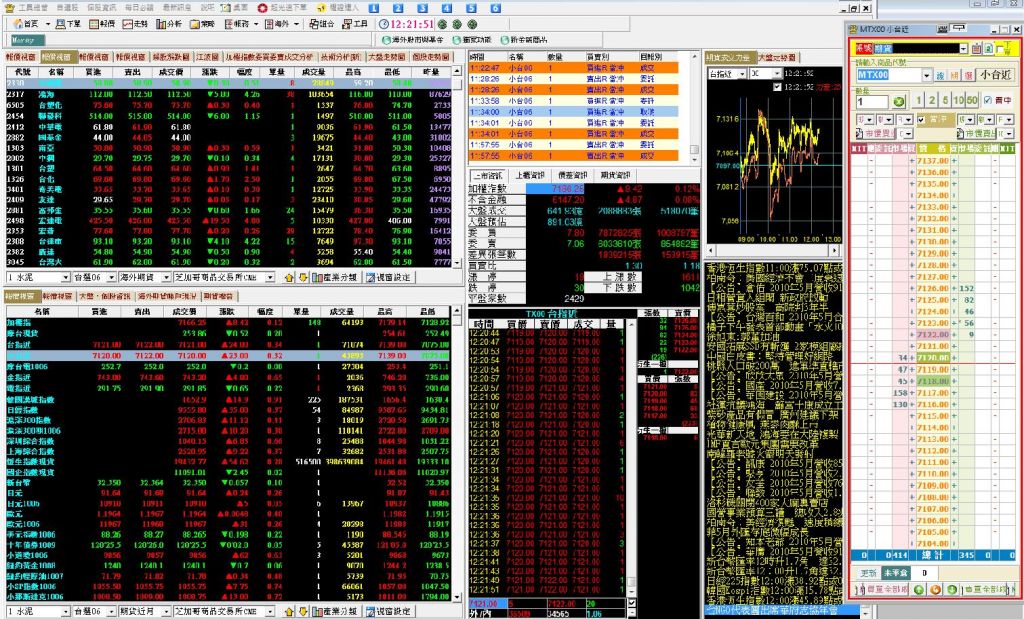Screen dimensions: 1024x619
Task: Switch to the 期貨資訊 tab
Action: pyautogui.click(x=615, y=175)
